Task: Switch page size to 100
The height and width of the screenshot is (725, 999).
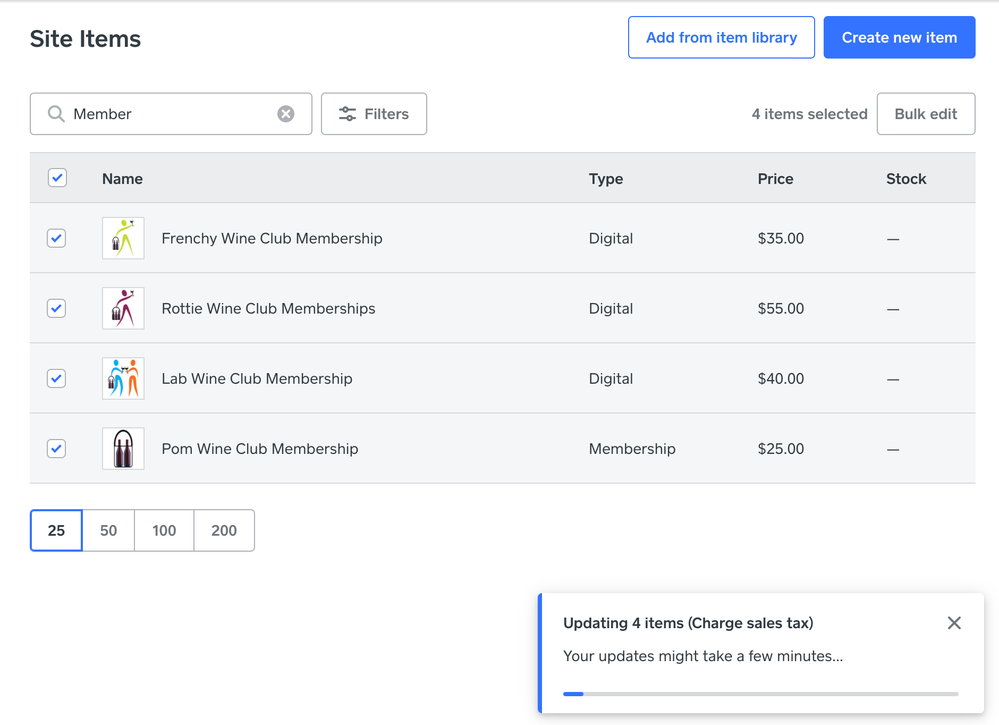Action: (164, 530)
